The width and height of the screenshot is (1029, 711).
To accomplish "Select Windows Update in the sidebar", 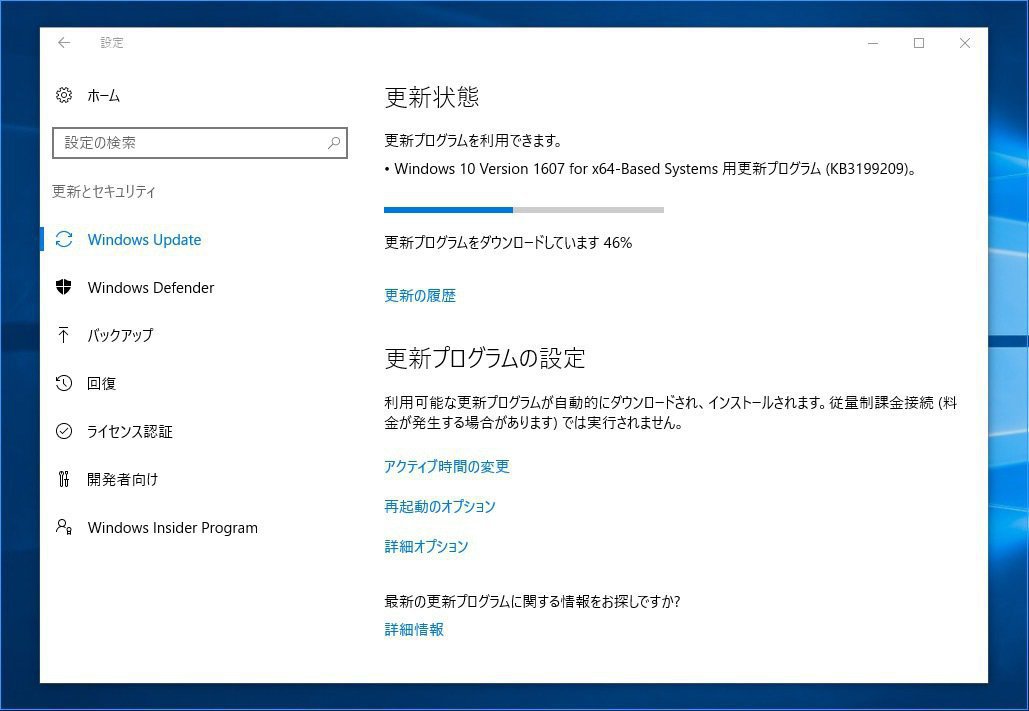I will pyautogui.click(x=144, y=240).
